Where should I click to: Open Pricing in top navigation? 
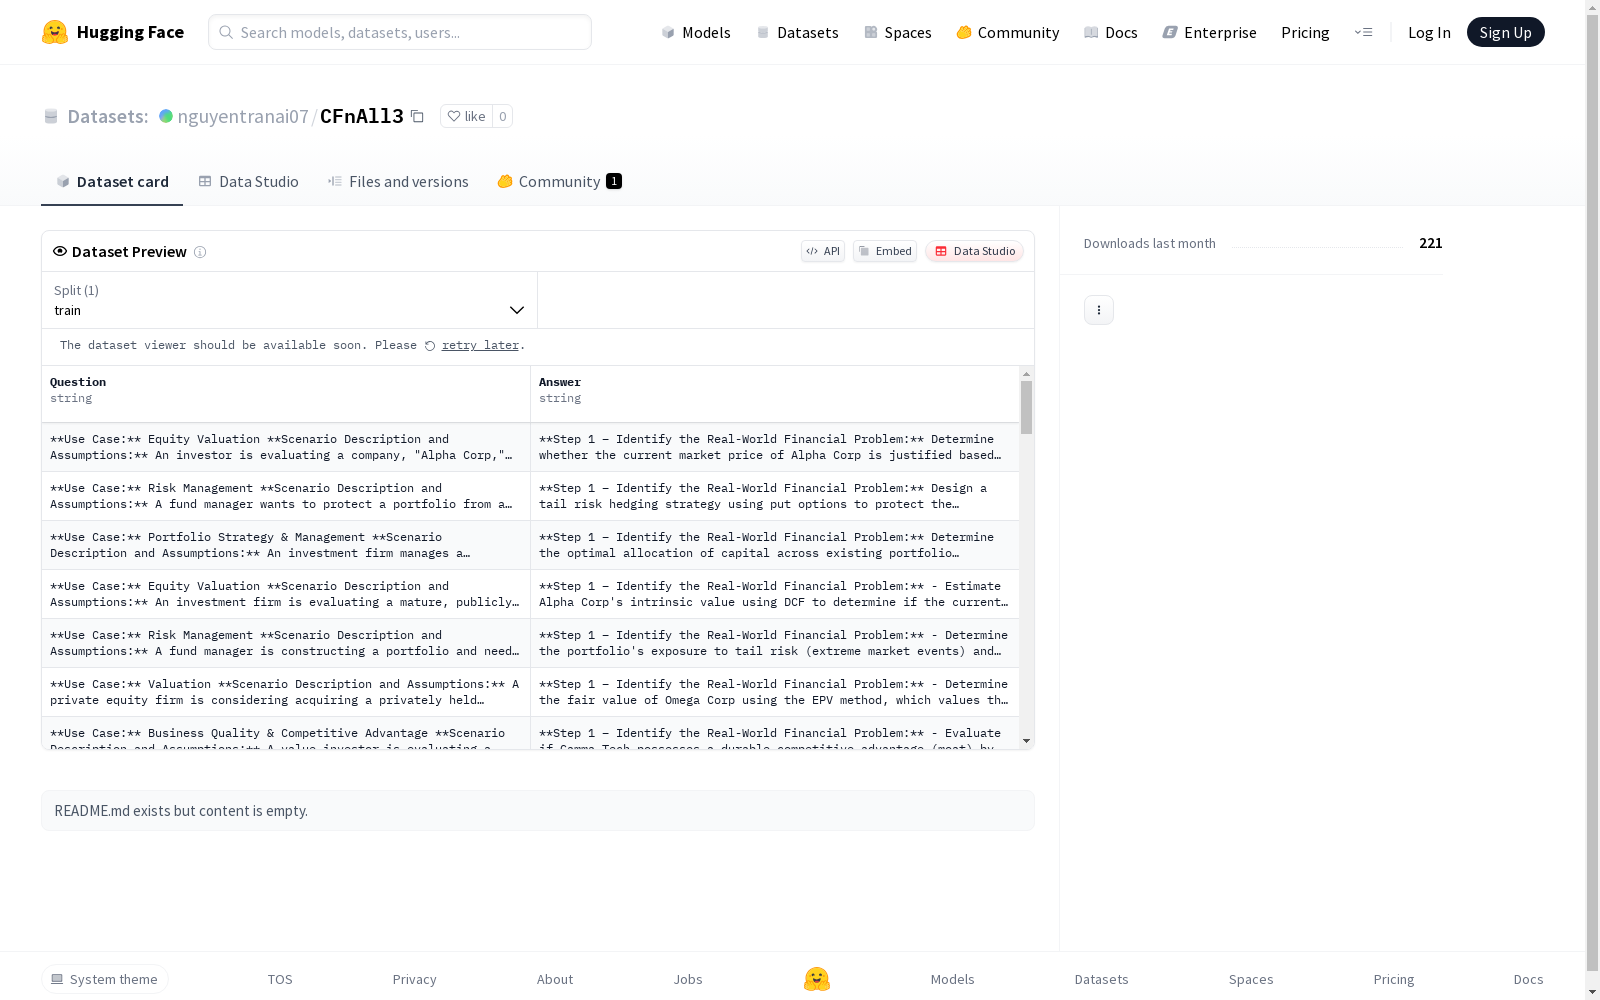tap(1305, 32)
